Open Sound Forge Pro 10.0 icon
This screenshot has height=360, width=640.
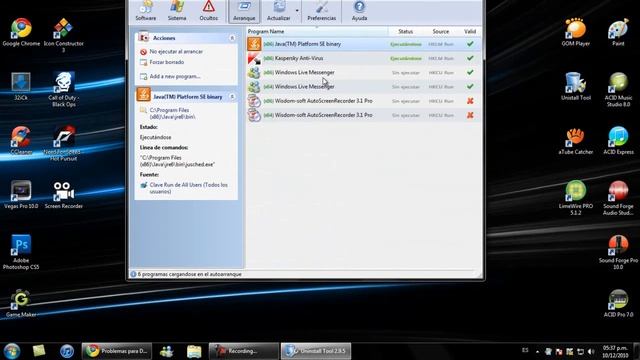pyautogui.click(x=618, y=252)
